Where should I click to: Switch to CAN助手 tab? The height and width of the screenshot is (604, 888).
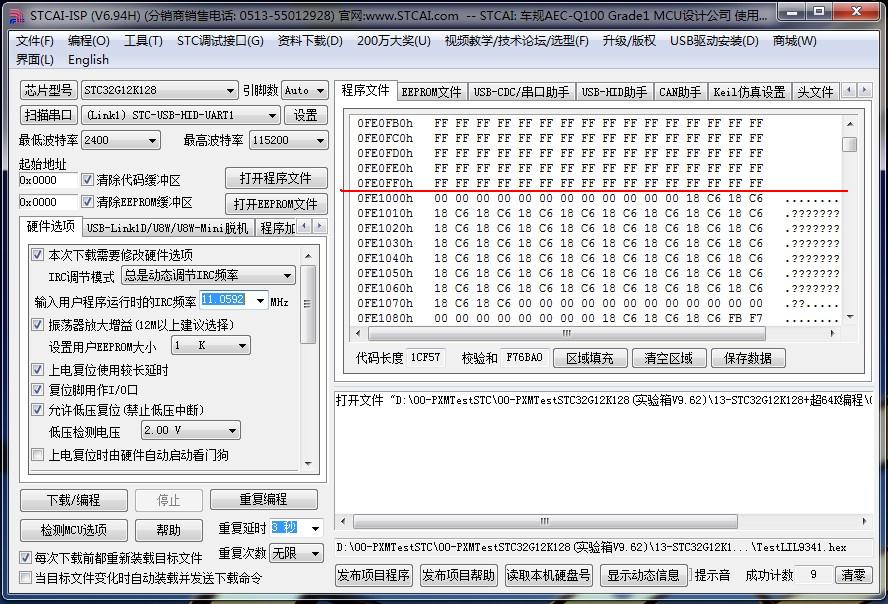point(680,92)
